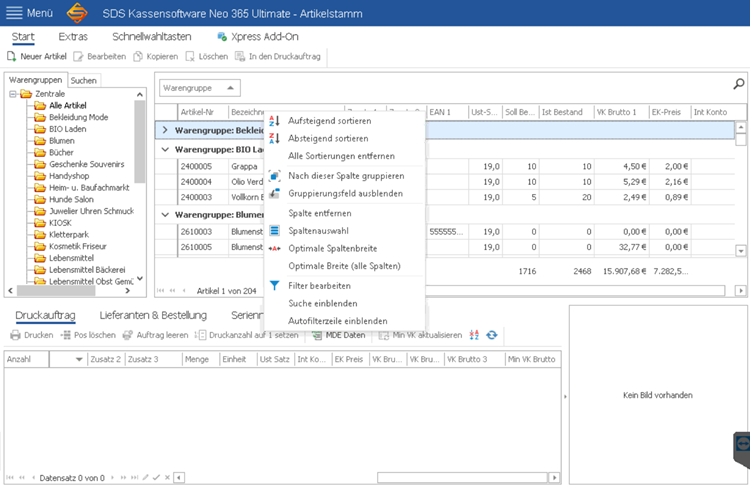
Task: Click the Drucken printer button
Action: 32,335
